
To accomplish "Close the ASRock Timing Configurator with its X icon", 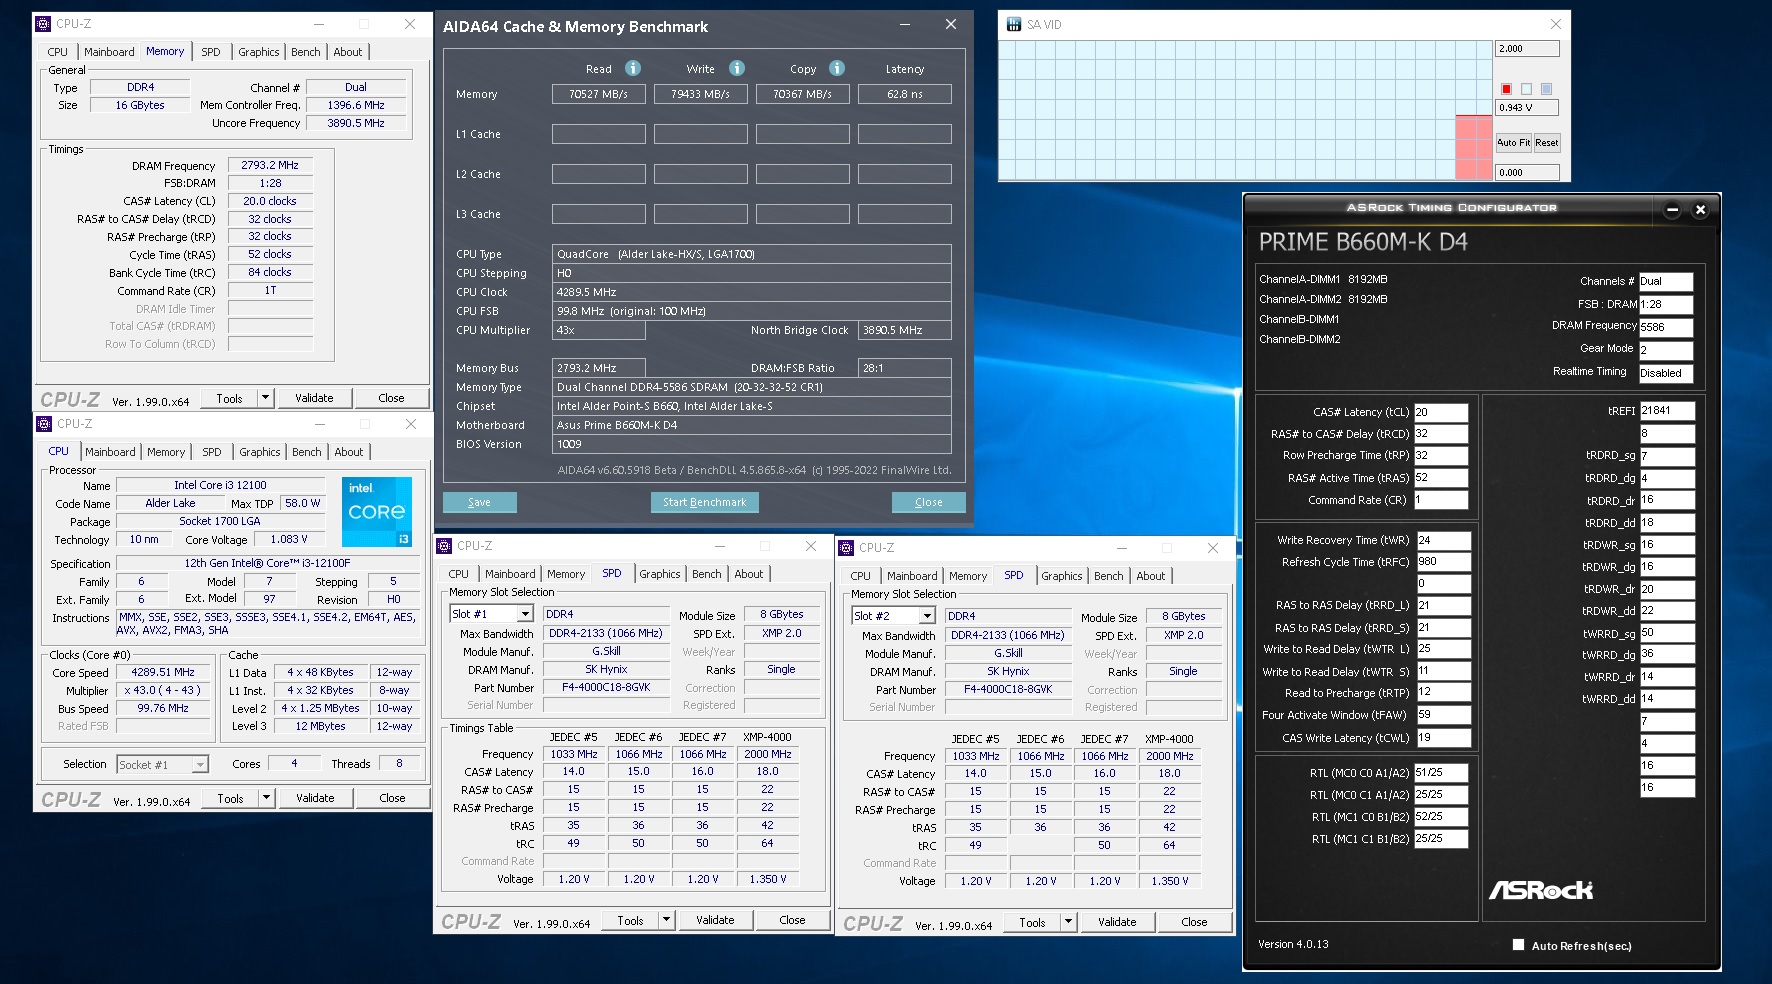I will (x=1700, y=209).
